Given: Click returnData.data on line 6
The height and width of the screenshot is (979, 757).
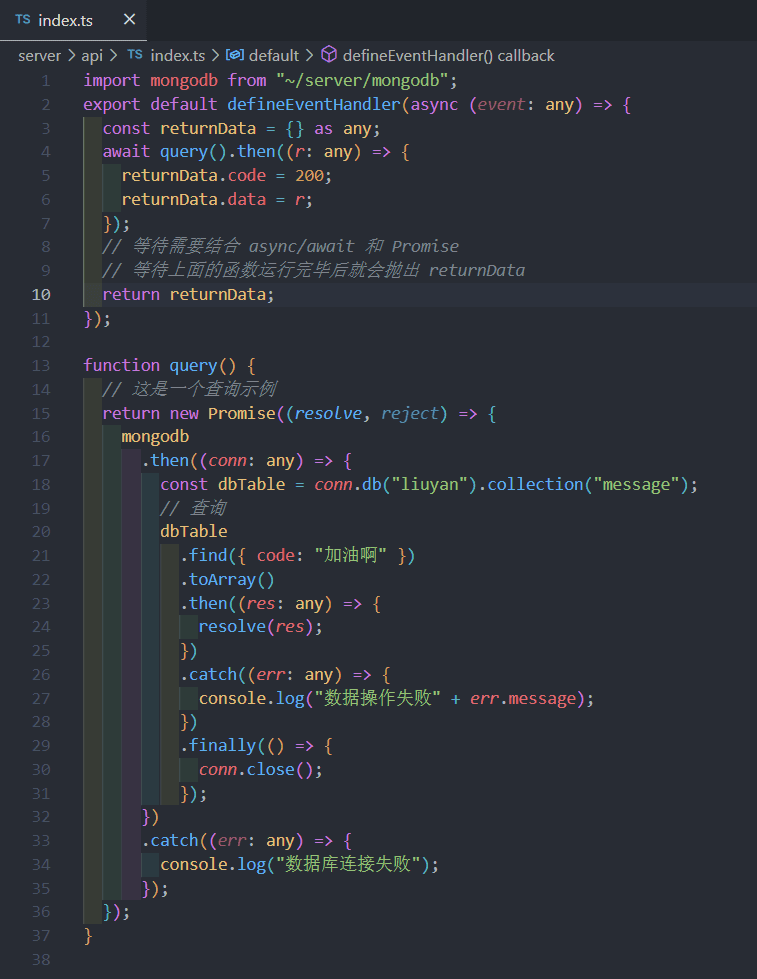Looking at the screenshot, I should (x=194, y=200).
